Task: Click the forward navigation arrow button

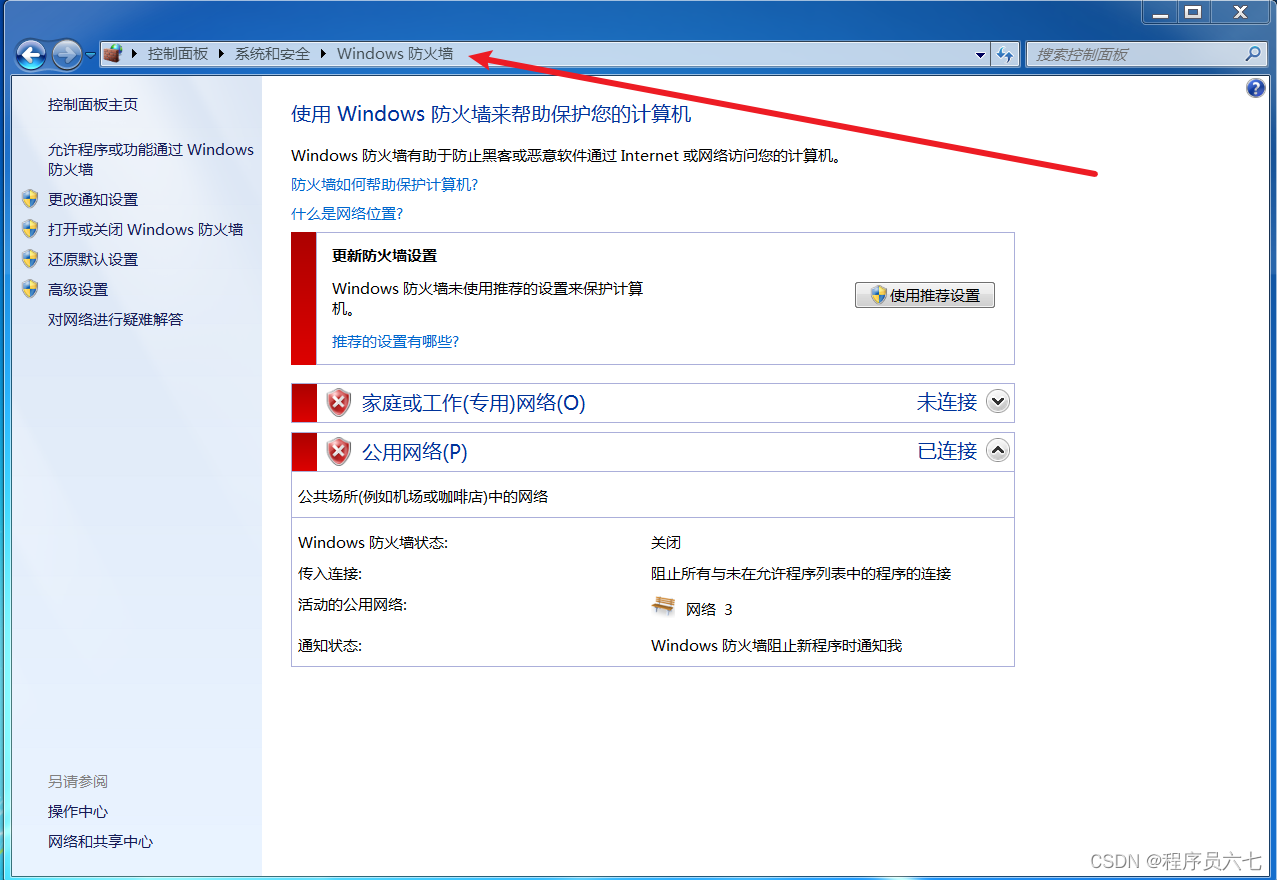Action: (66, 54)
